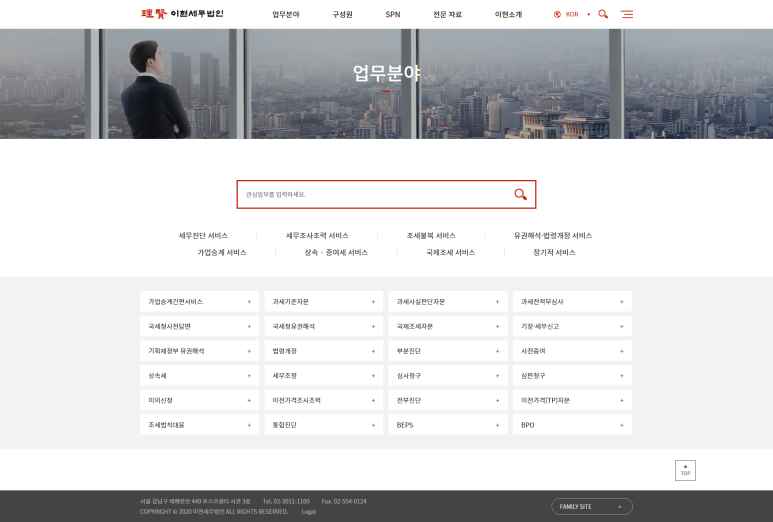Click plus icon on 기장·세무신고 card
773x522 pixels.
point(622,326)
